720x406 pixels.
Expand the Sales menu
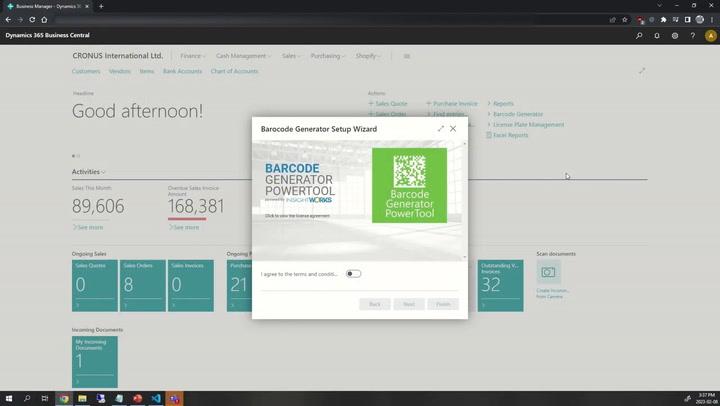(291, 56)
